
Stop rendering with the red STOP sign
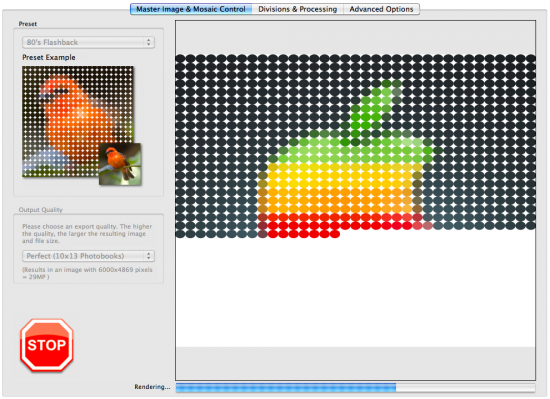(x=47, y=345)
